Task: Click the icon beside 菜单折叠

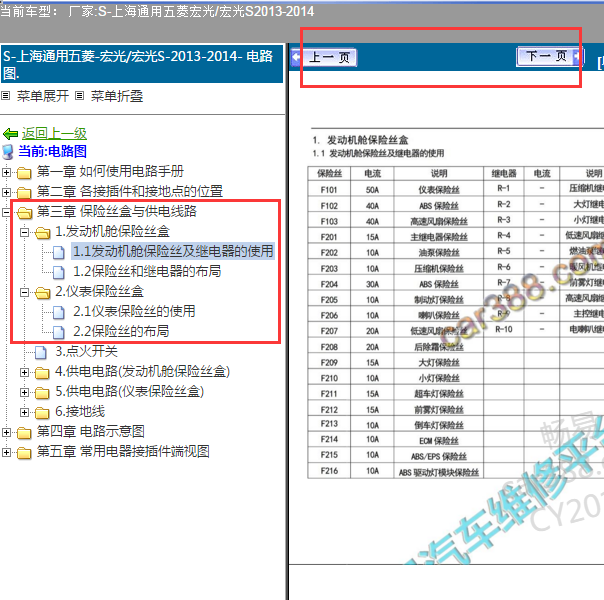Action: [x=79, y=96]
